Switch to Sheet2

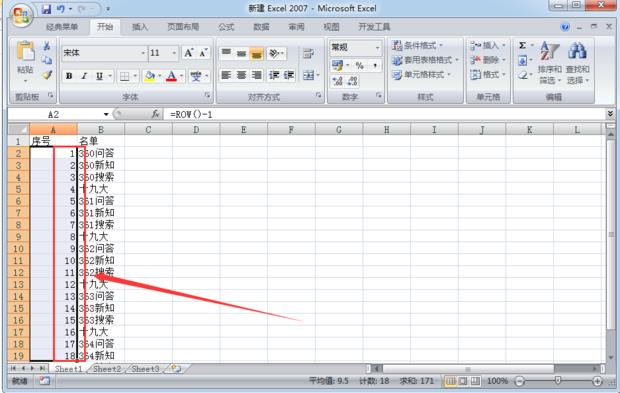tap(107, 369)
